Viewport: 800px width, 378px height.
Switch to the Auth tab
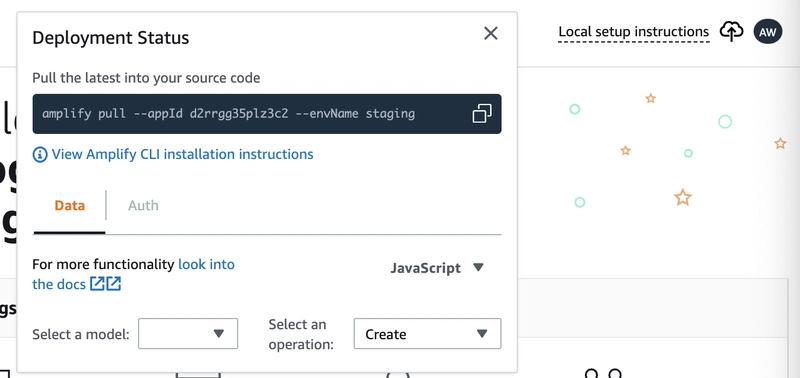pos(143,206)
